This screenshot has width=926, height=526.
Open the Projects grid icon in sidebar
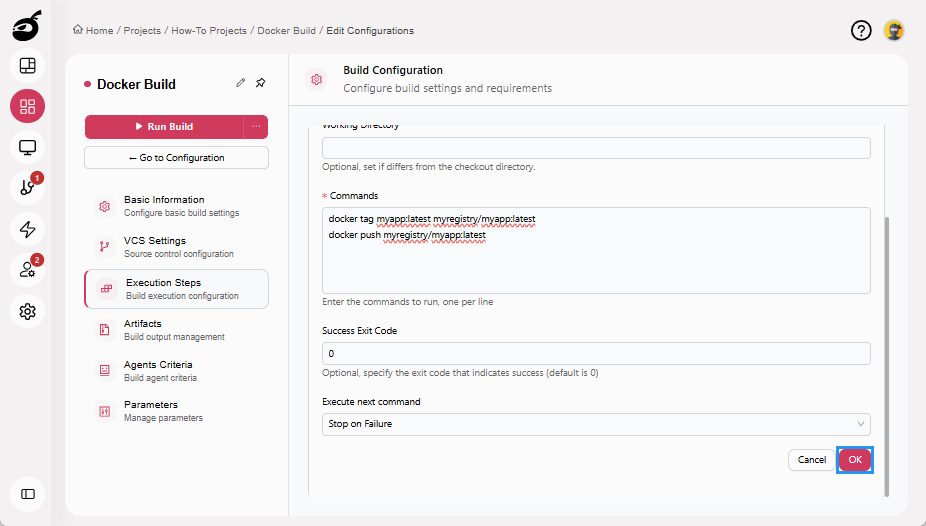28,106
